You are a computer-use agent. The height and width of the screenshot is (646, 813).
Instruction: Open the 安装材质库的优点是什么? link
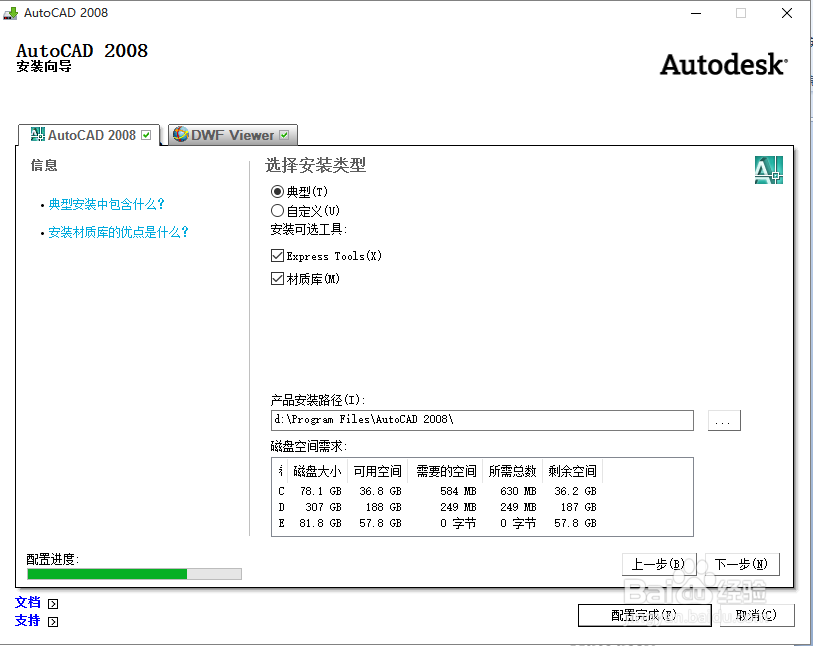pyautogui.click(x=119, y=232)
